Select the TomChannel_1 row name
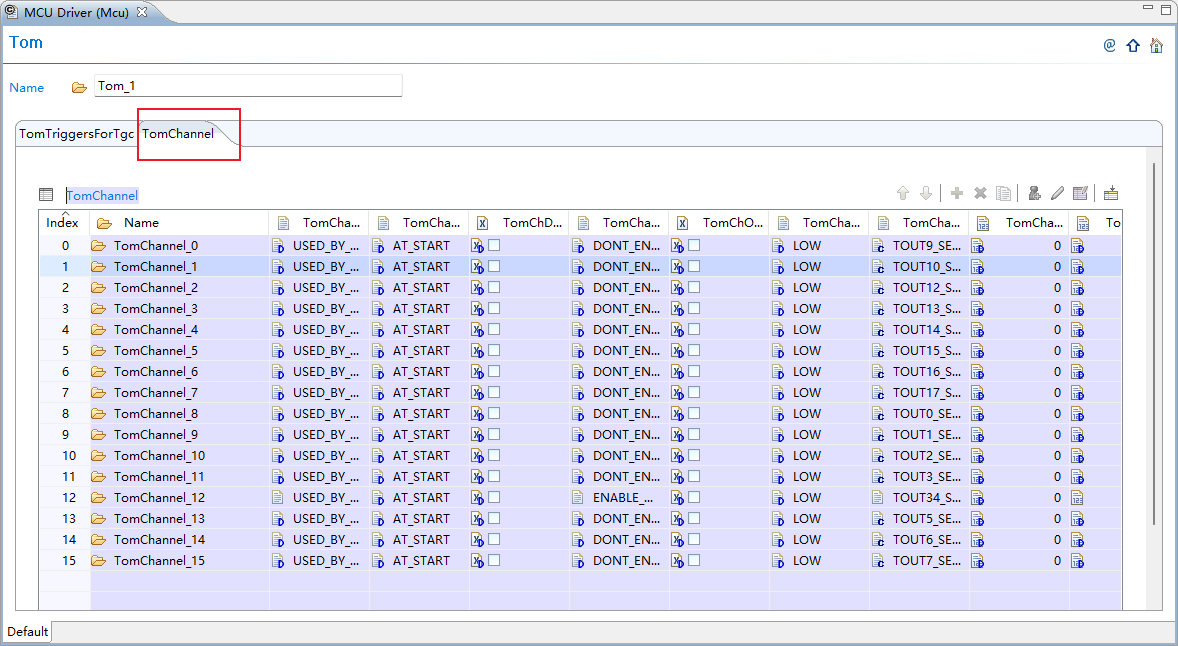Image resolution: width=1178 pixels, height=646 pixels. [156, 267]
